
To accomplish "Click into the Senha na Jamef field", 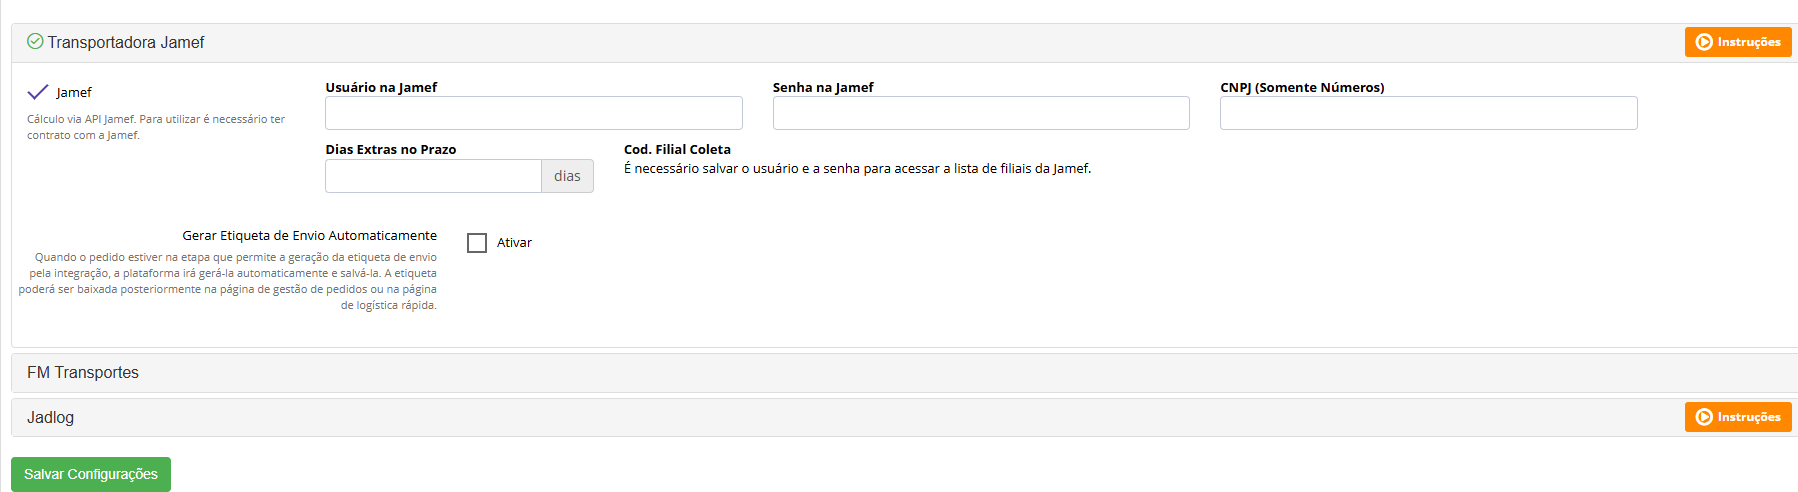I will [x=980, y=113].
